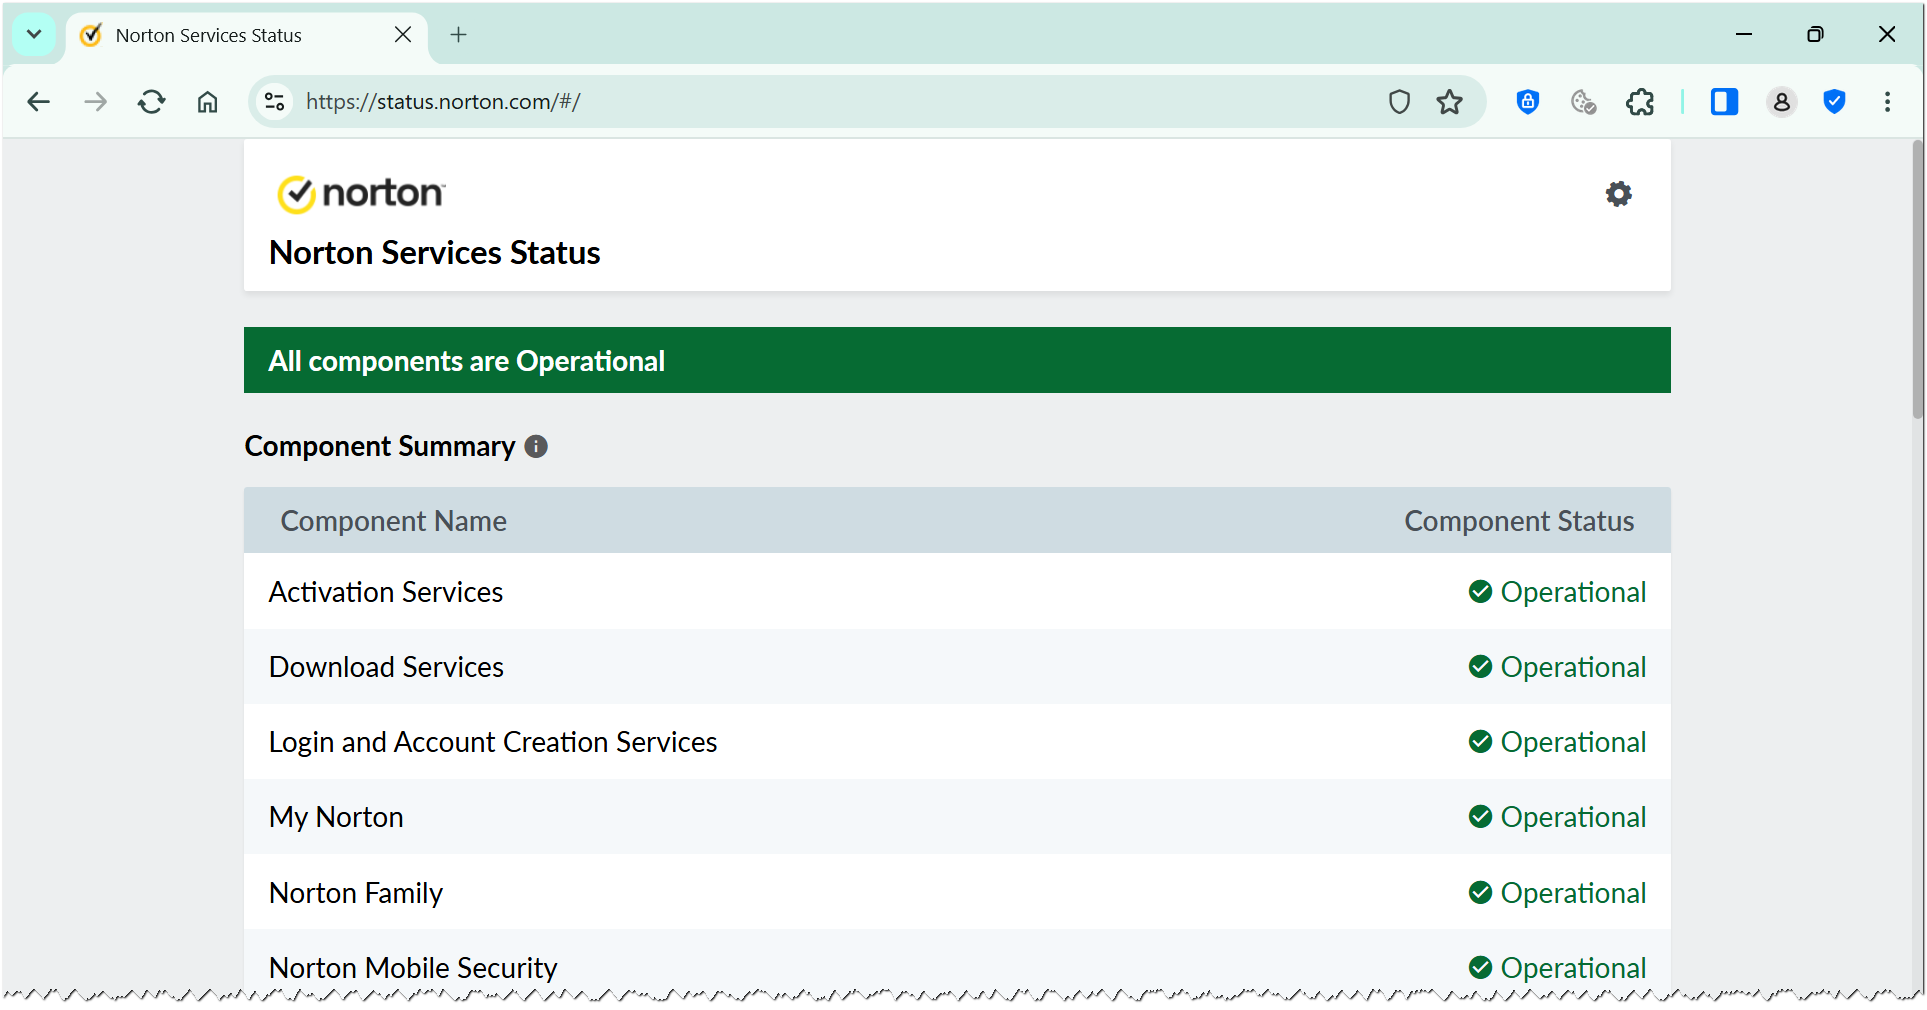1927x1010 pixels.
Task: Open the Extensions puzzle piece menu
Action: 1640,102
